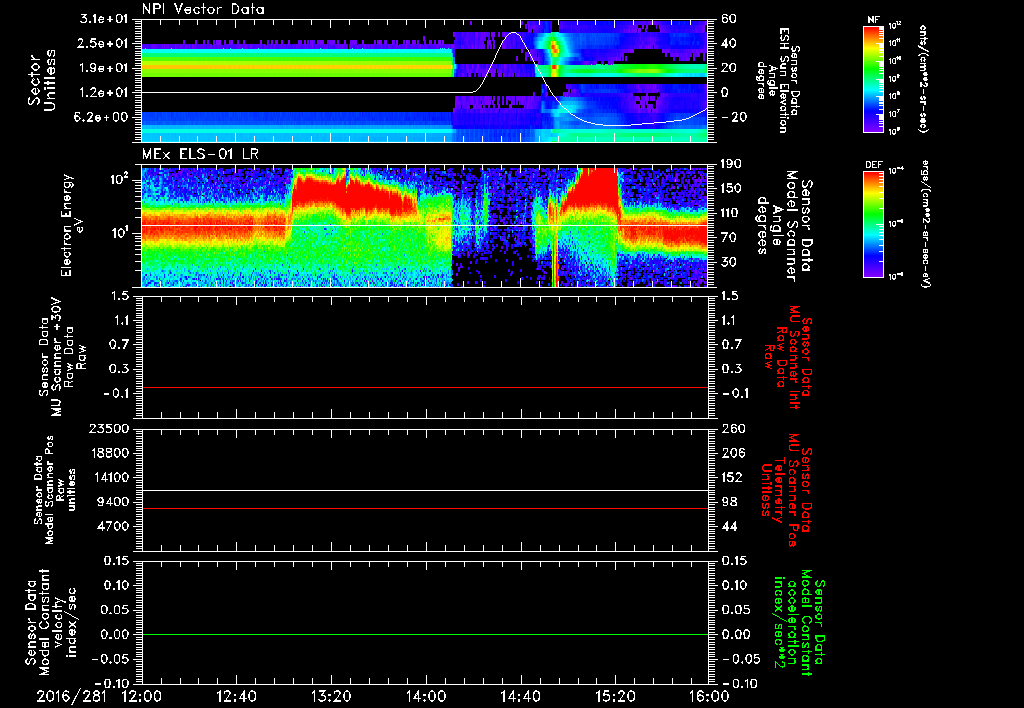Screen dimensions: 1024x708
Task: Click the Model Scanner Angle degrees label
Action: click(x=784, y=226)
